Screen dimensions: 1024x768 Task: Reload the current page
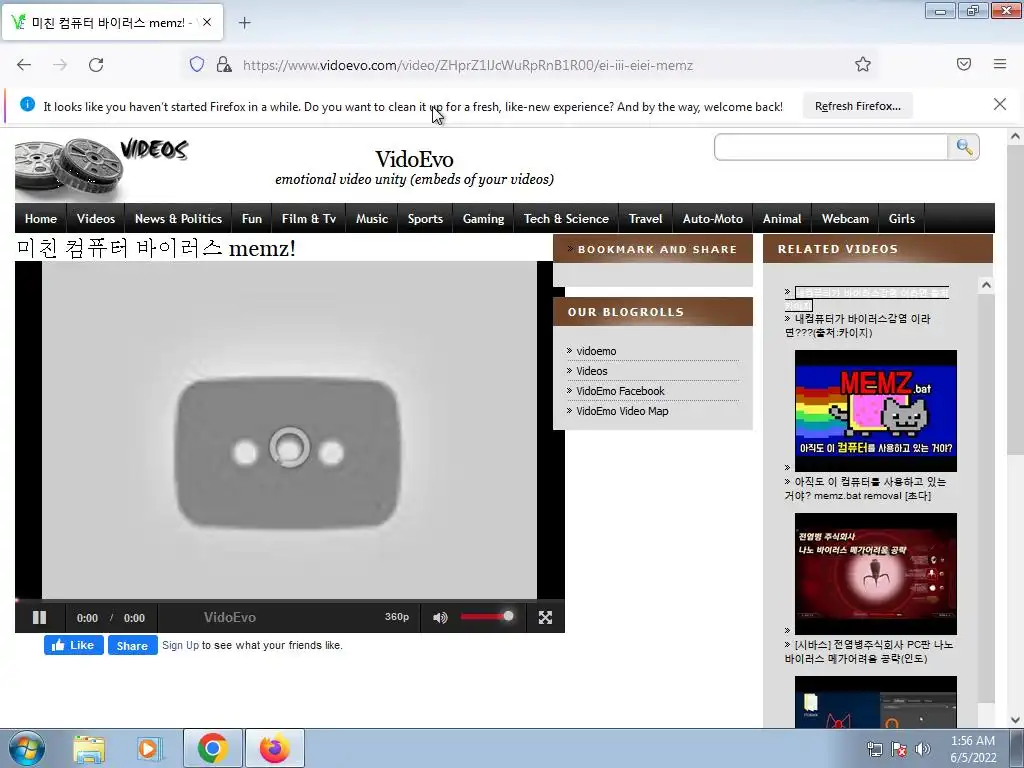click(96, 65)
